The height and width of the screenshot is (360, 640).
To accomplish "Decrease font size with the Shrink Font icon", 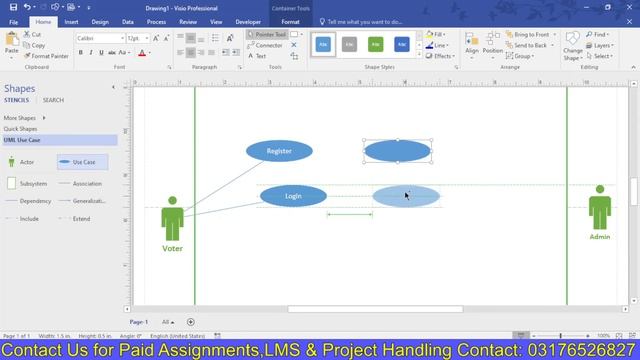I will (x=166, y=38).
